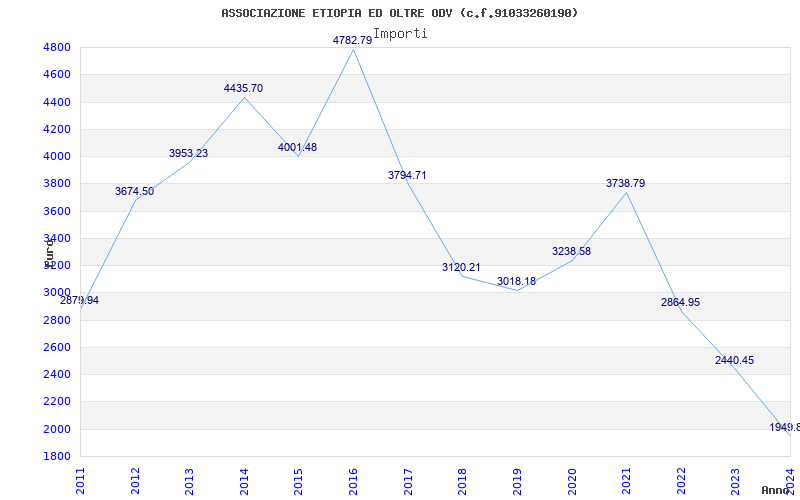Image resolution: width=800 pixels, height=500 pixels.
Task: Click the Anno axis title
Action: click(x=775, y=490)
